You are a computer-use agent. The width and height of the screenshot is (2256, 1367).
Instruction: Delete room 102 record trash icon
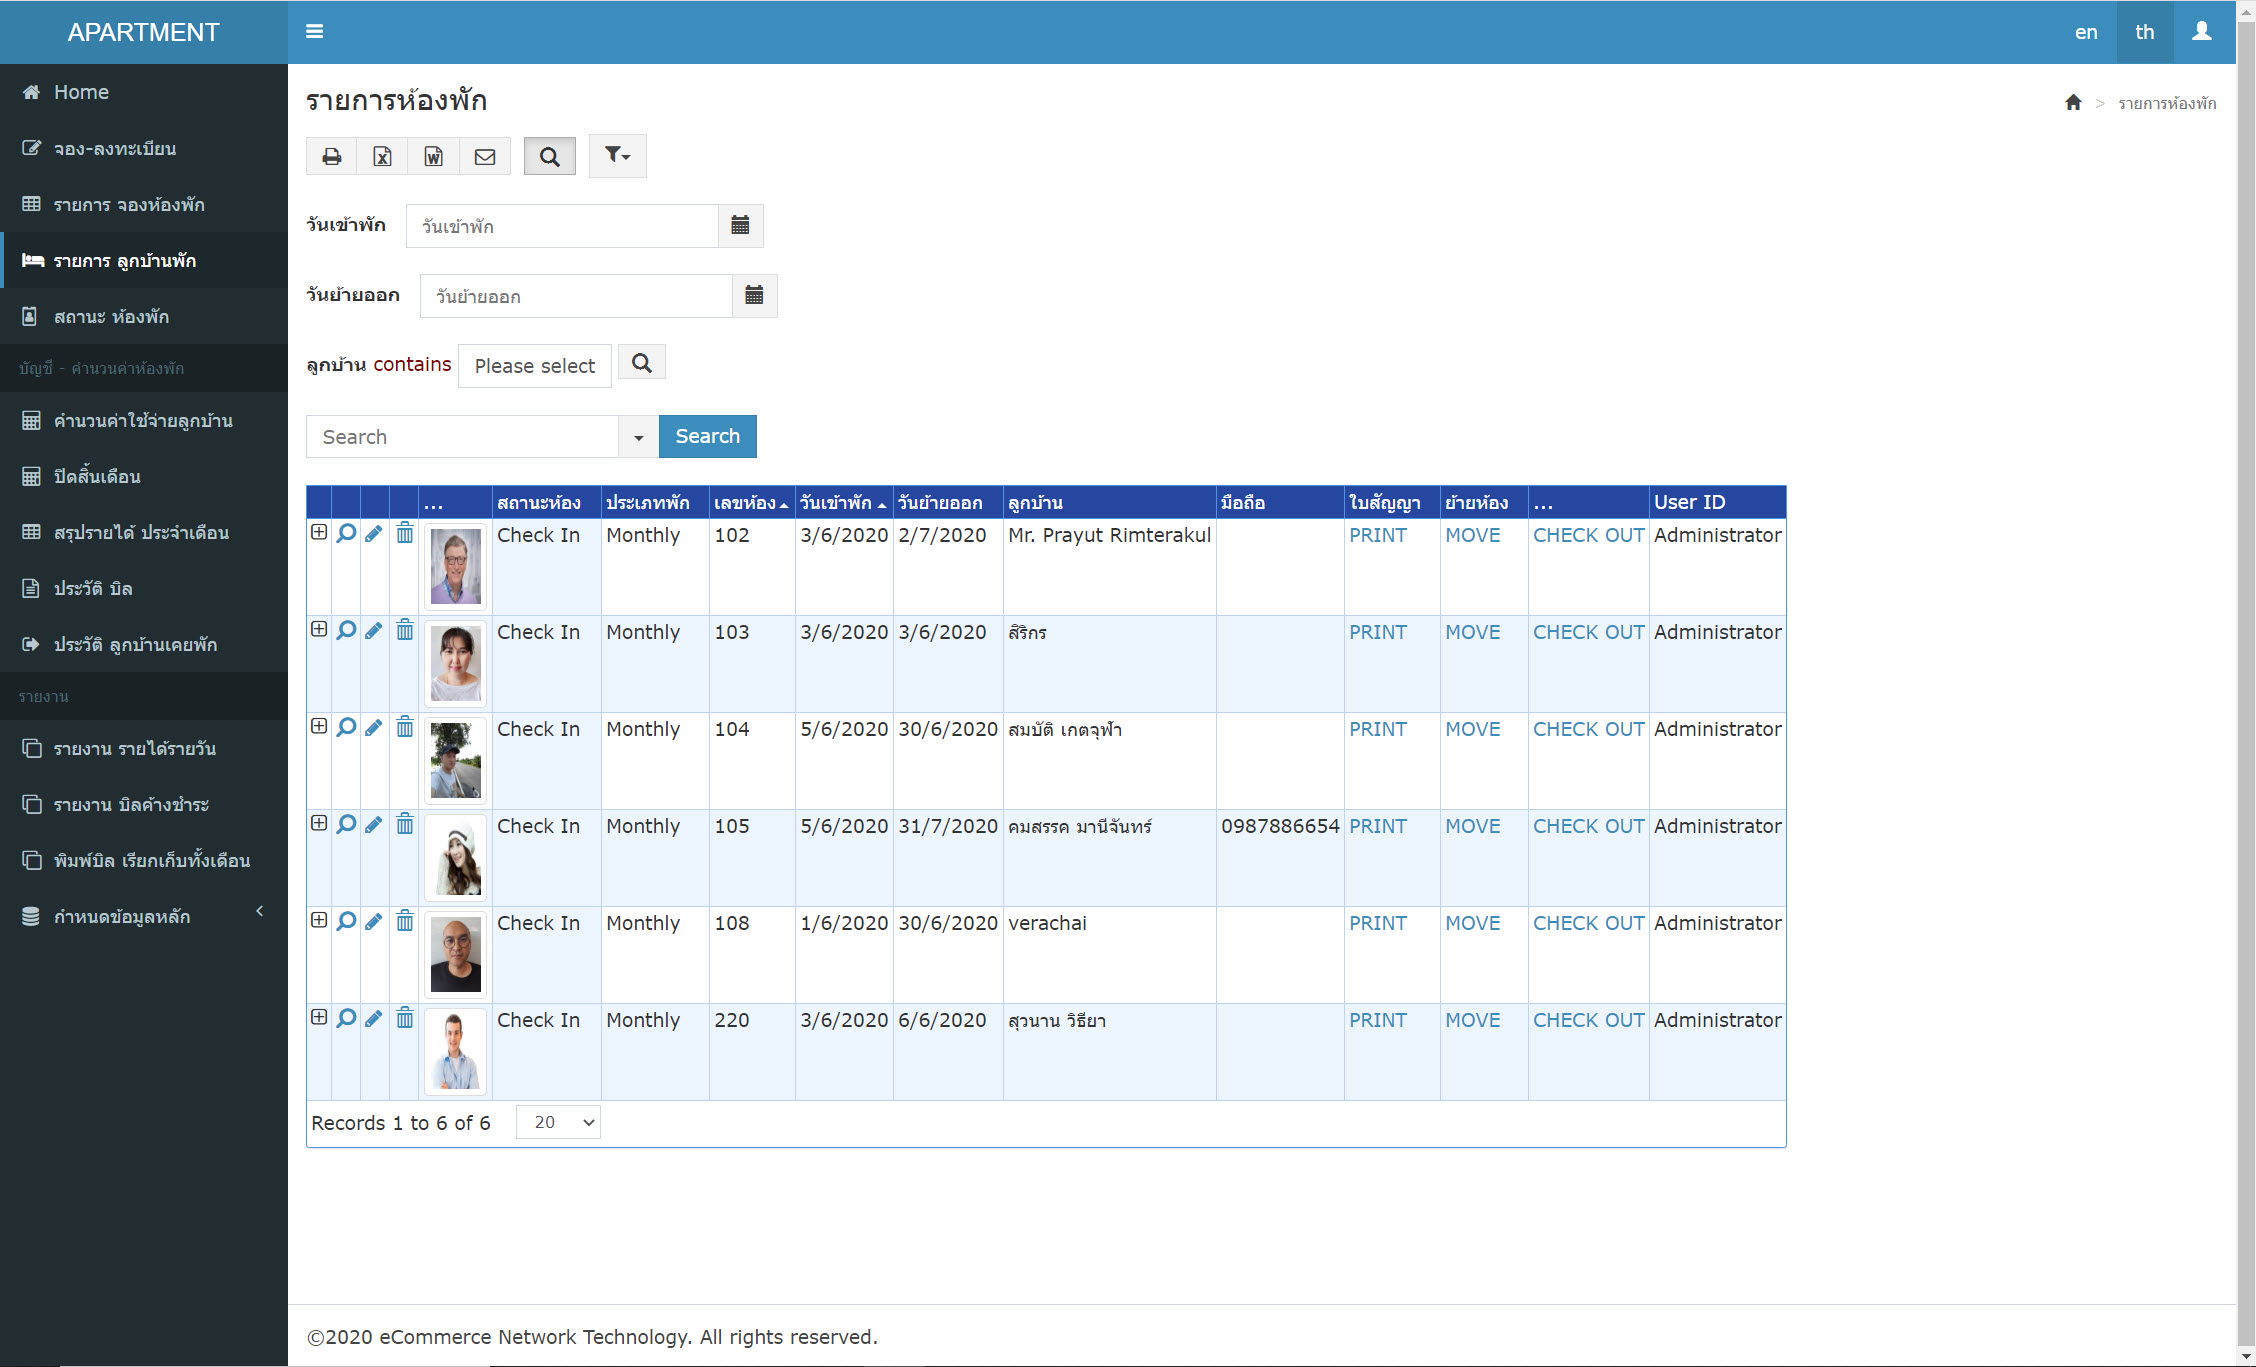tap(404, 533)
